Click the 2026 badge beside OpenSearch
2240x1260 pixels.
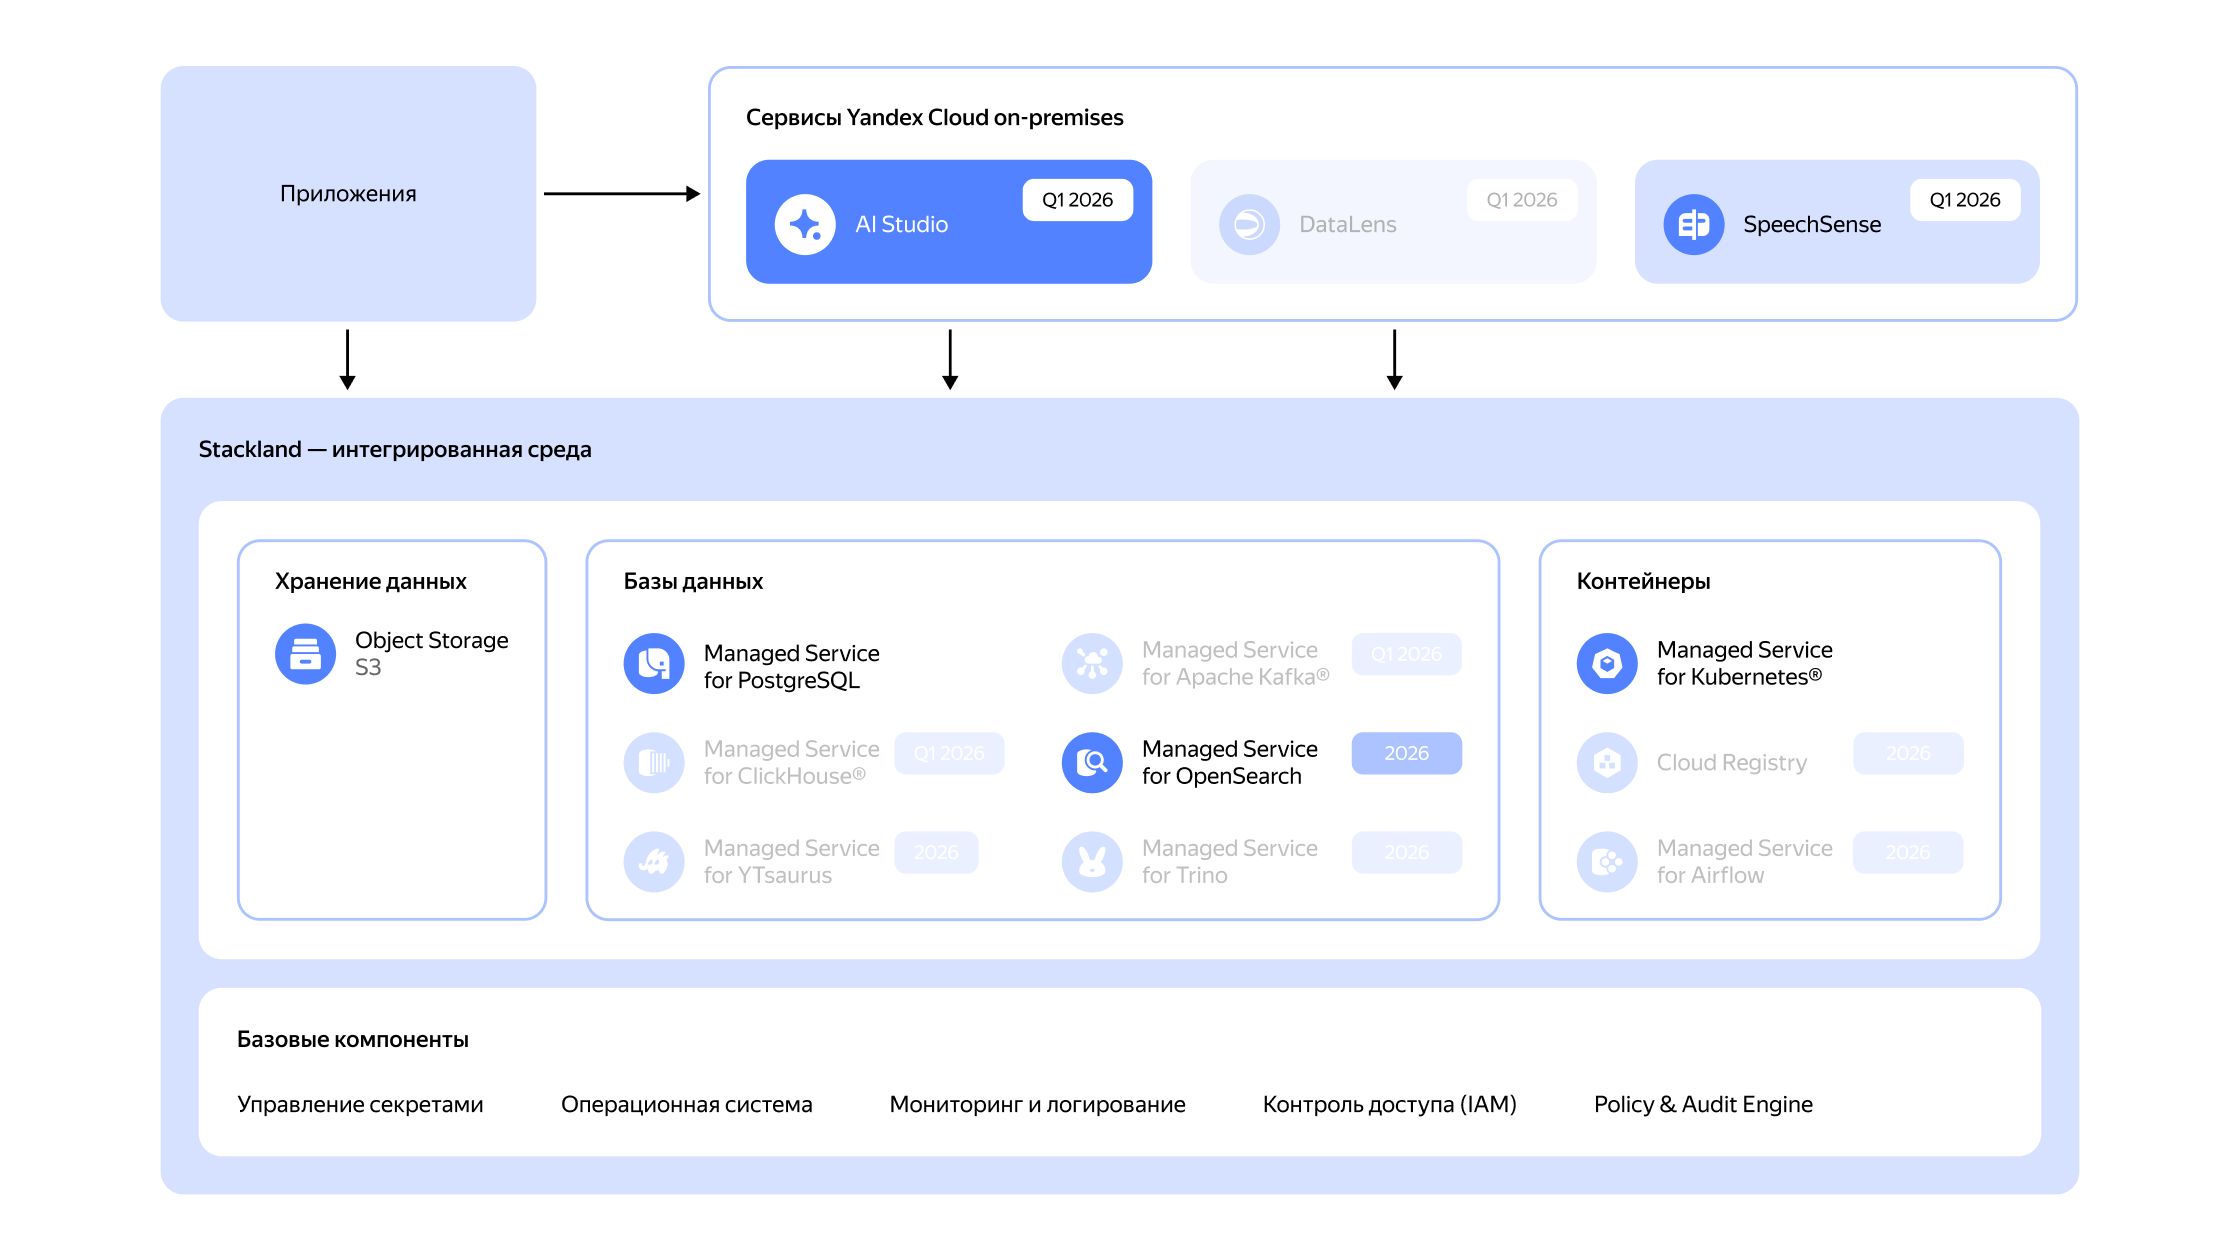coord(1406,753)
